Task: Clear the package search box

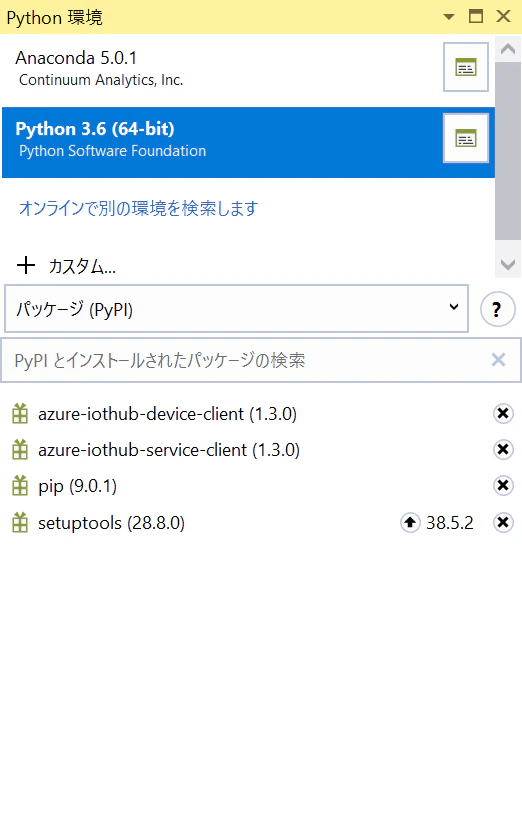Action: (x=498, y=360)
